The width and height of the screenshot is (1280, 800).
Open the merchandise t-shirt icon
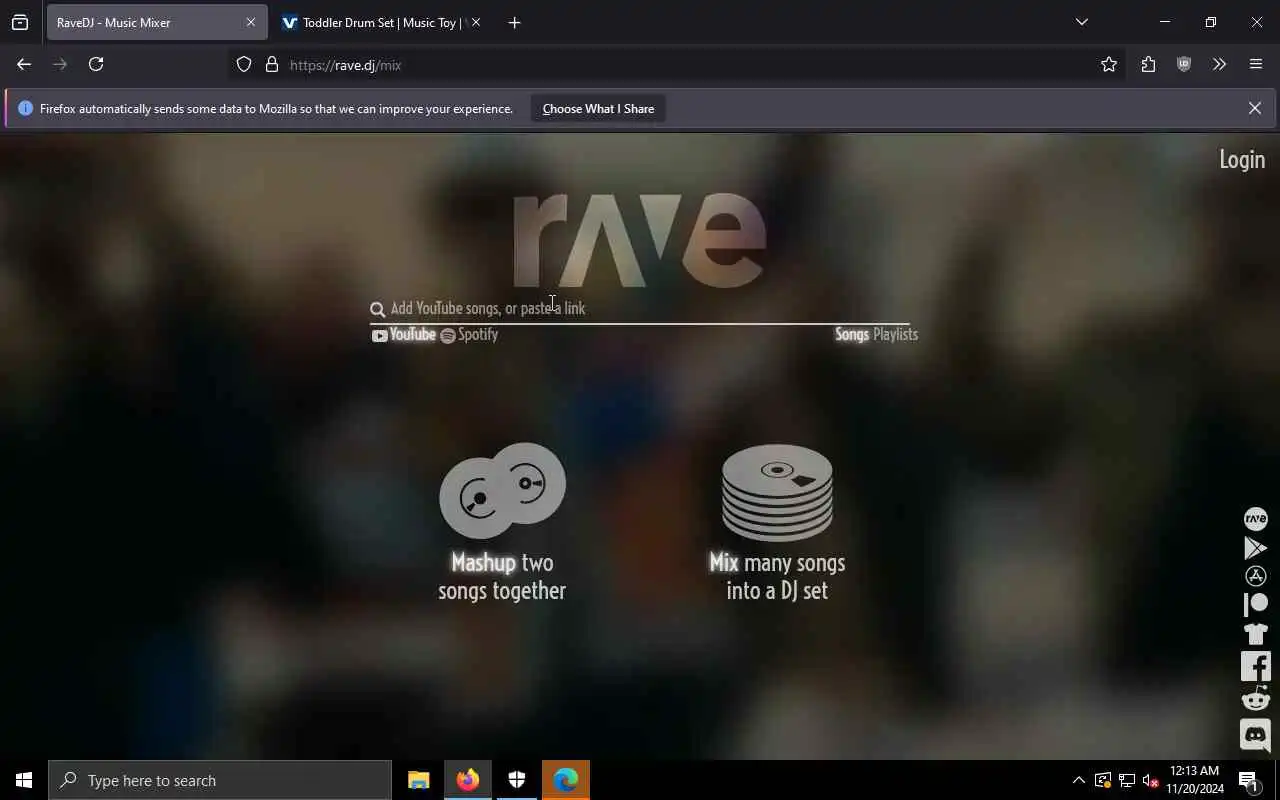pos(1255,633)
